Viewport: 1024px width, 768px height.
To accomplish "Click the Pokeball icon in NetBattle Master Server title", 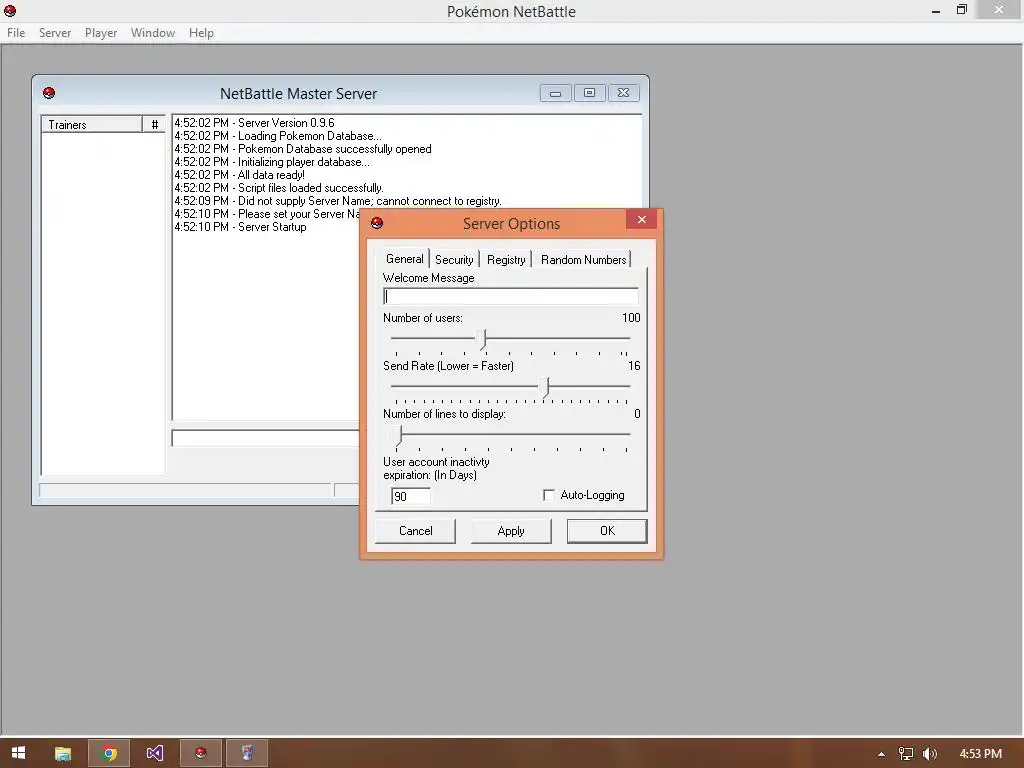I will [x=49, y=93].
